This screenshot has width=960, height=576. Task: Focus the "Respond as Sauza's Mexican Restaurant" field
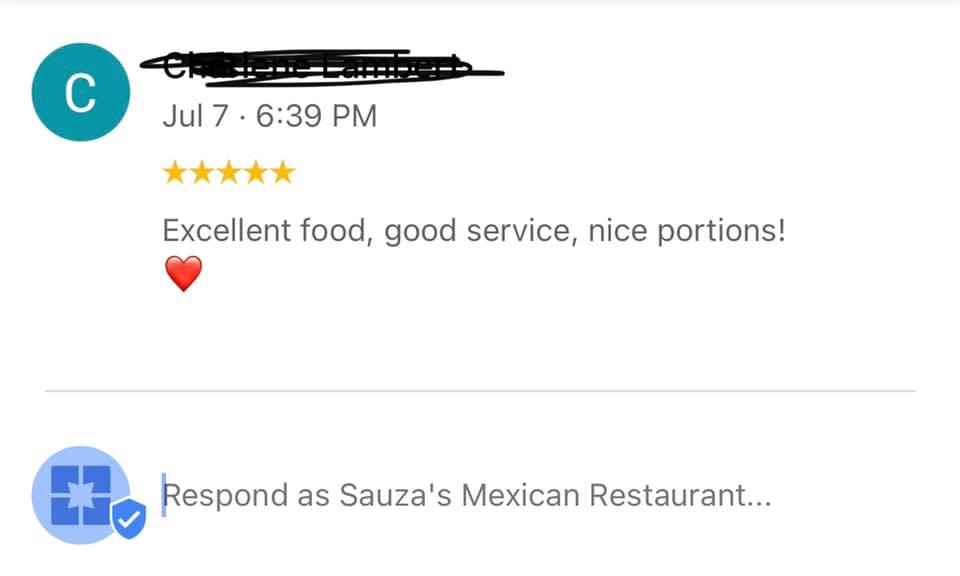(x=467, y=495)
